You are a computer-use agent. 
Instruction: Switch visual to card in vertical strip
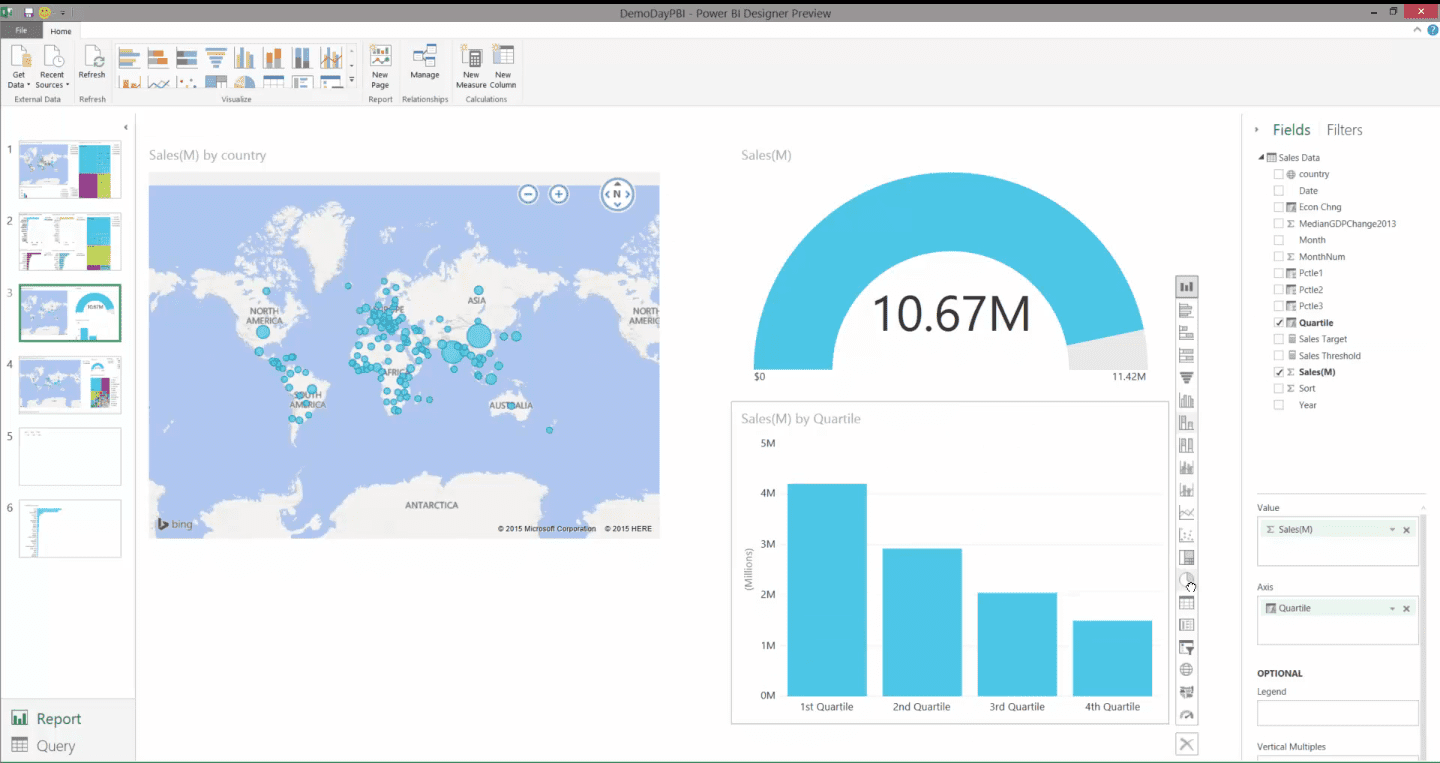[x=1186, y=625]
